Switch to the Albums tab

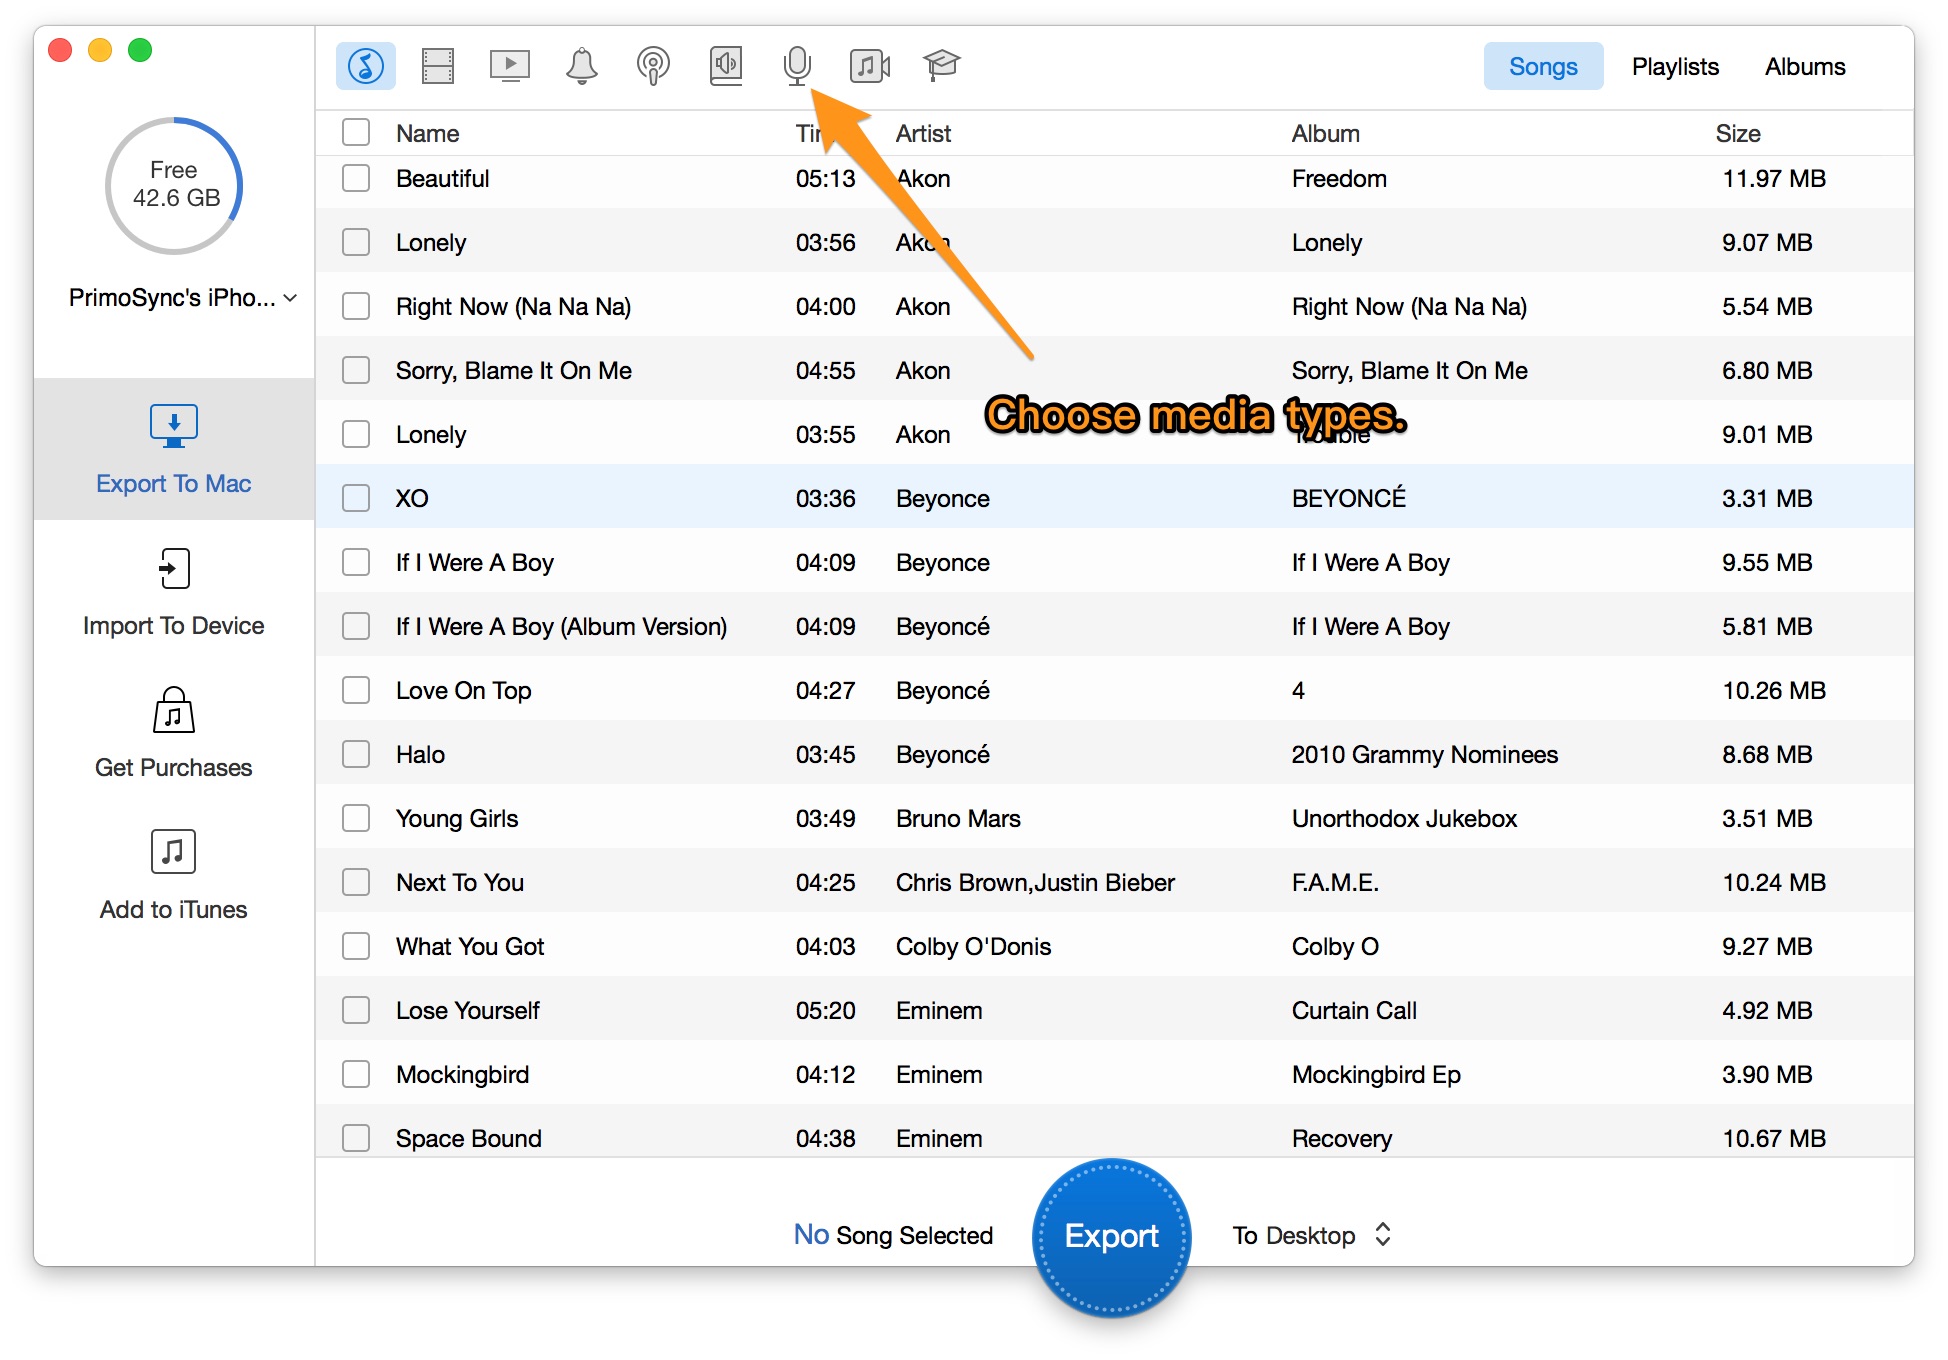point(1805,66)
